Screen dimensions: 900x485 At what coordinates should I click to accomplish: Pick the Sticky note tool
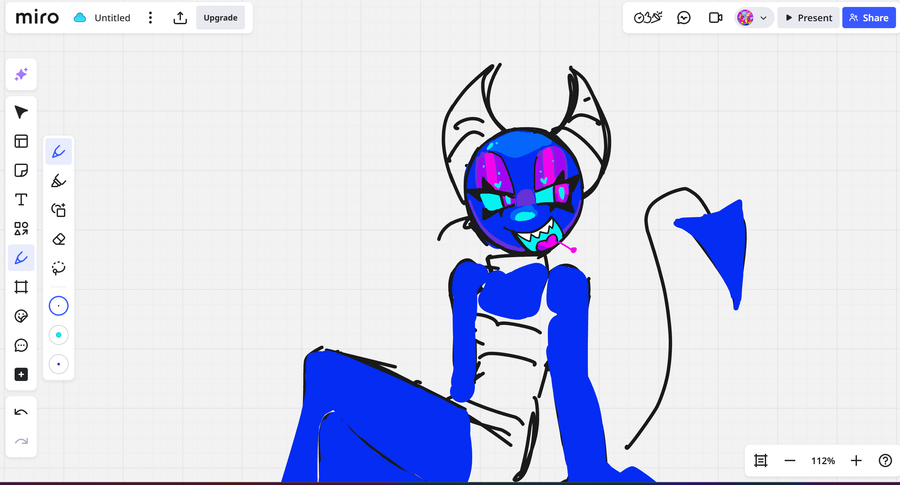coord(21,170)
